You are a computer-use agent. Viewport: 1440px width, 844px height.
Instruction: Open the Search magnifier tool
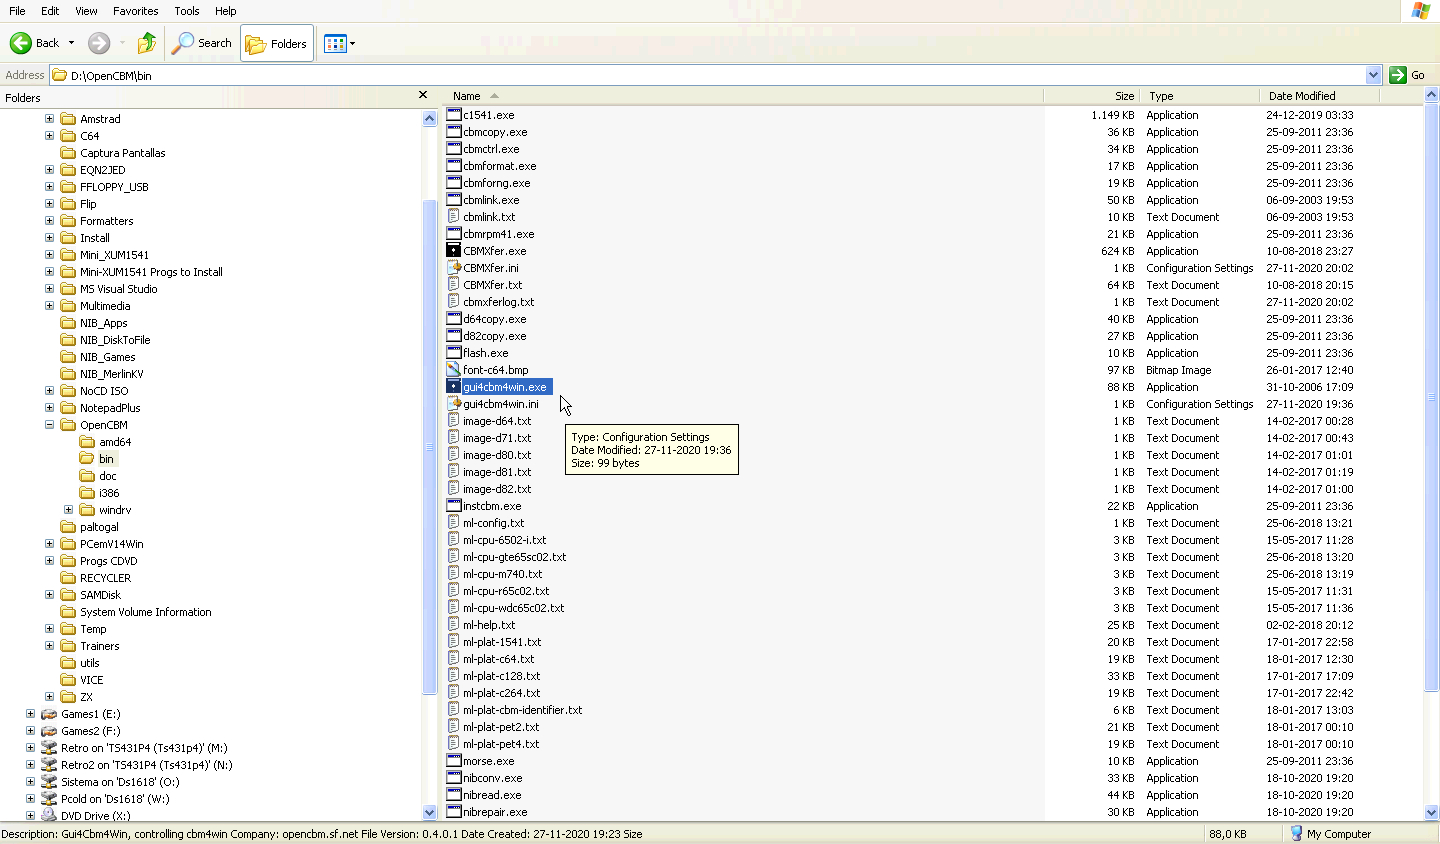point(203,43)
